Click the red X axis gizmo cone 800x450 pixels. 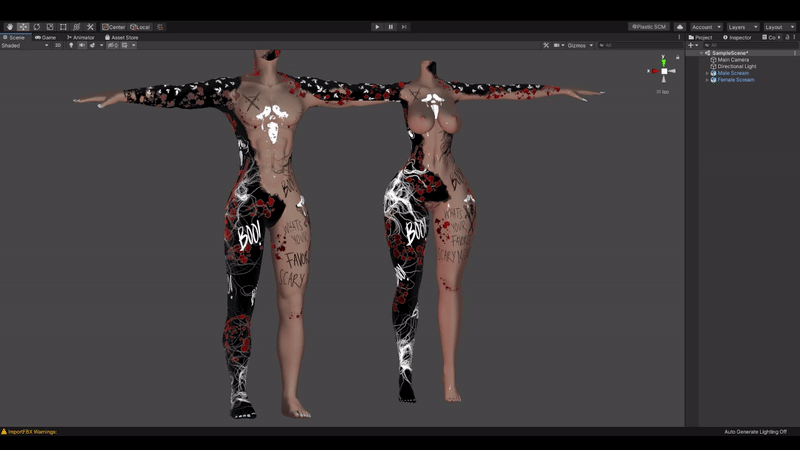[656, 71]
